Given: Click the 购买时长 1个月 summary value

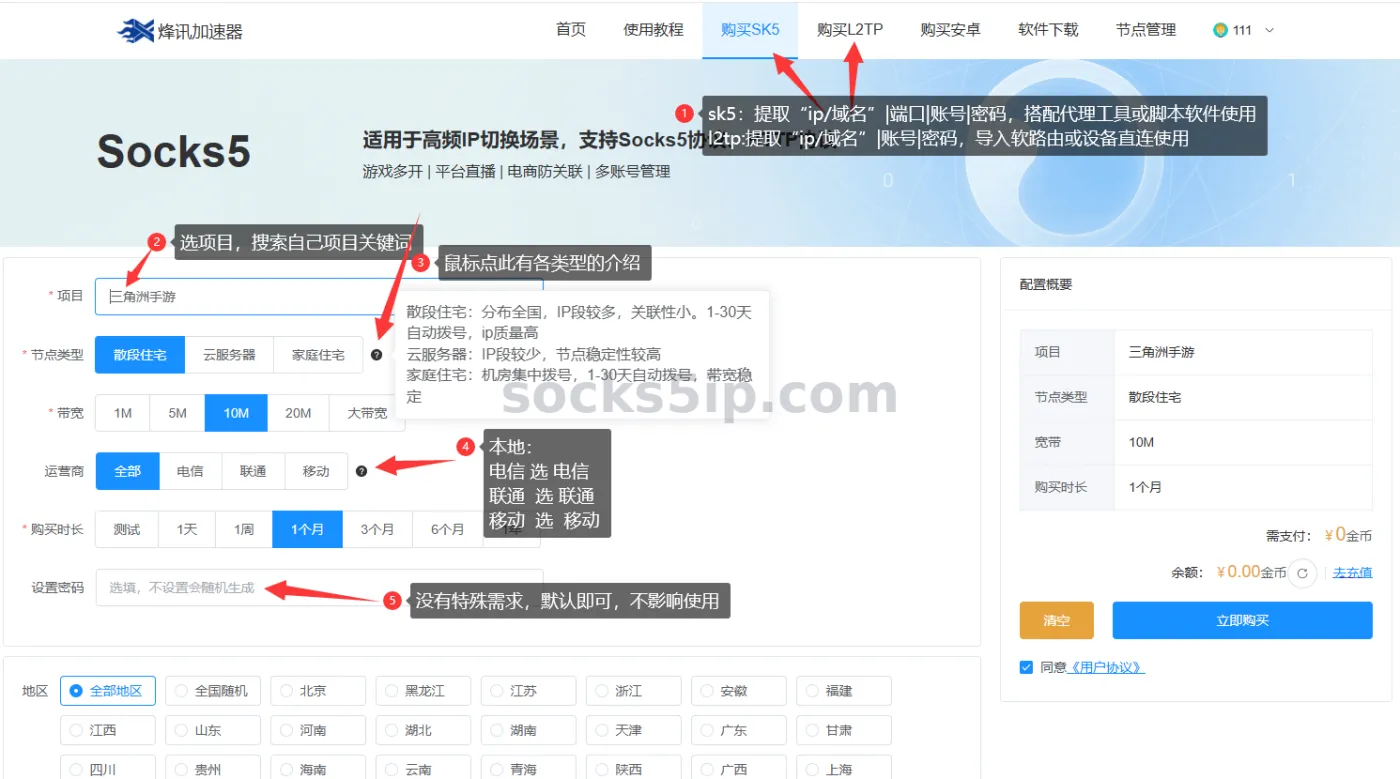Looking at the screenshot, I should pyautogui.click(x=1145, y=487).
